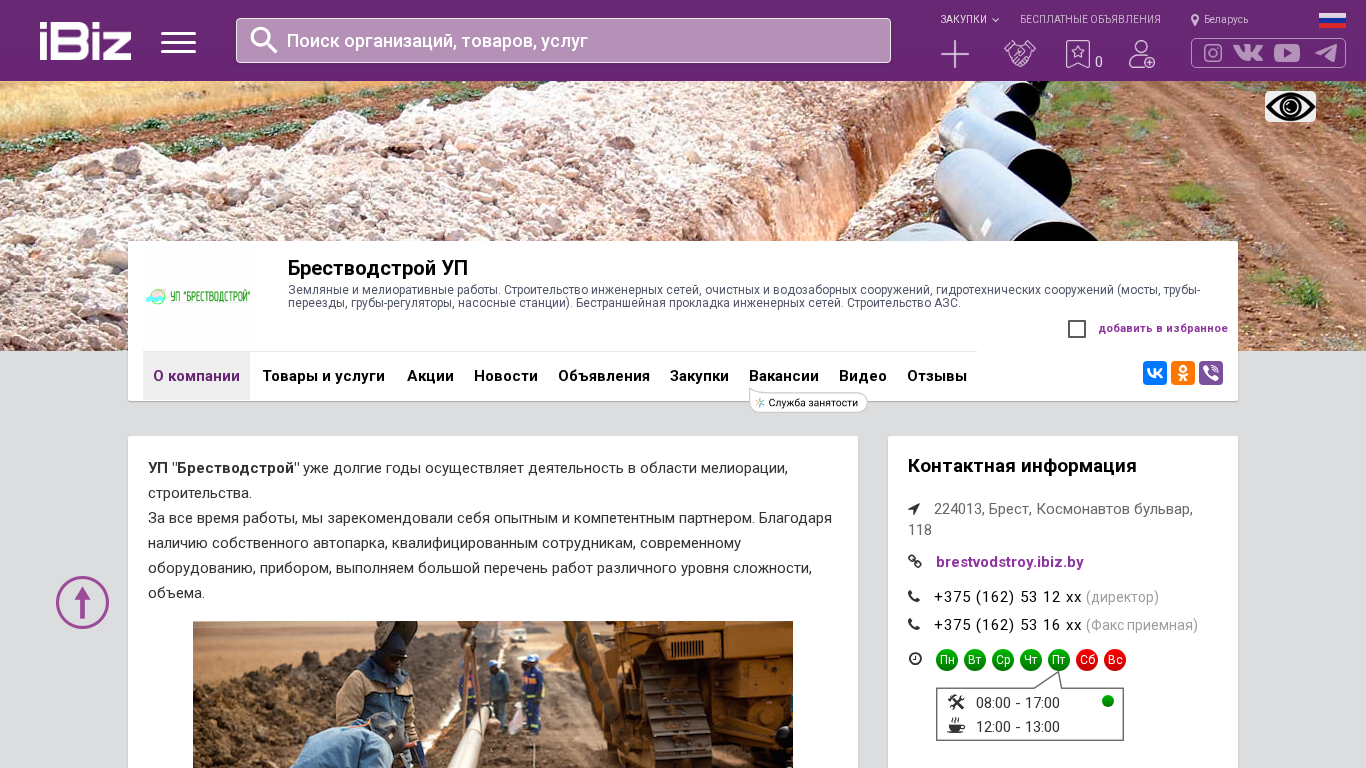Click the user registration profile icon
Image resolution: width=1366 pixels, height=768 pixels.
1142,54
